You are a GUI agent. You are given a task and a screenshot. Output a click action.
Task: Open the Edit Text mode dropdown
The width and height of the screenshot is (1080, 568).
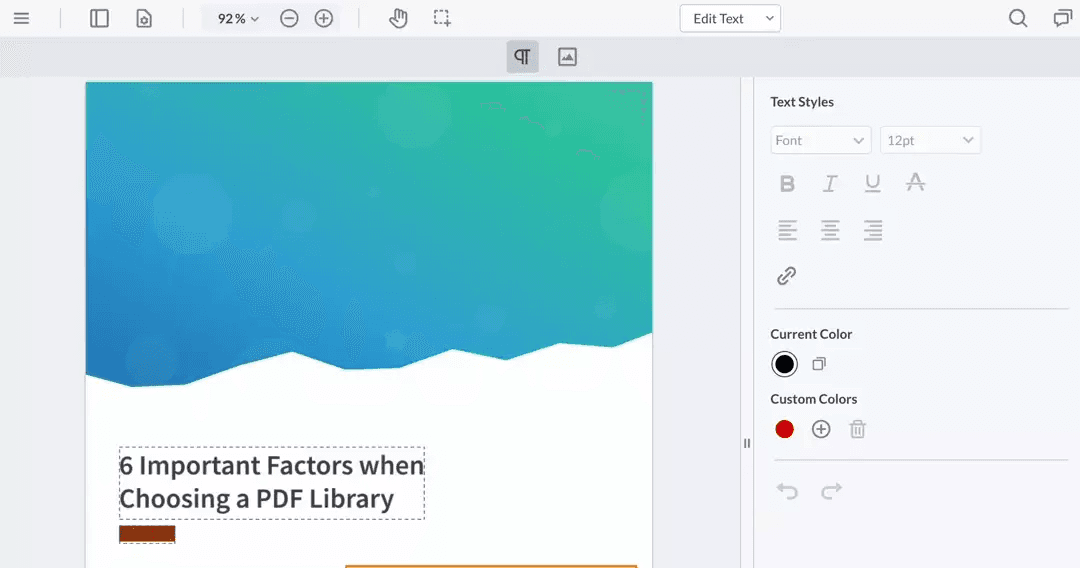[730, 18]
